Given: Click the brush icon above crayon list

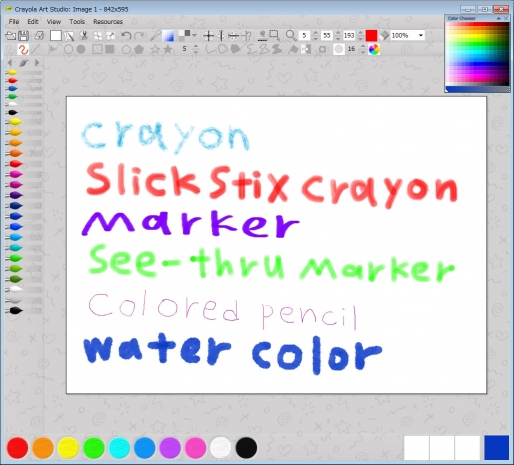Looking at the screenshot, I should [x=23, y=63].
